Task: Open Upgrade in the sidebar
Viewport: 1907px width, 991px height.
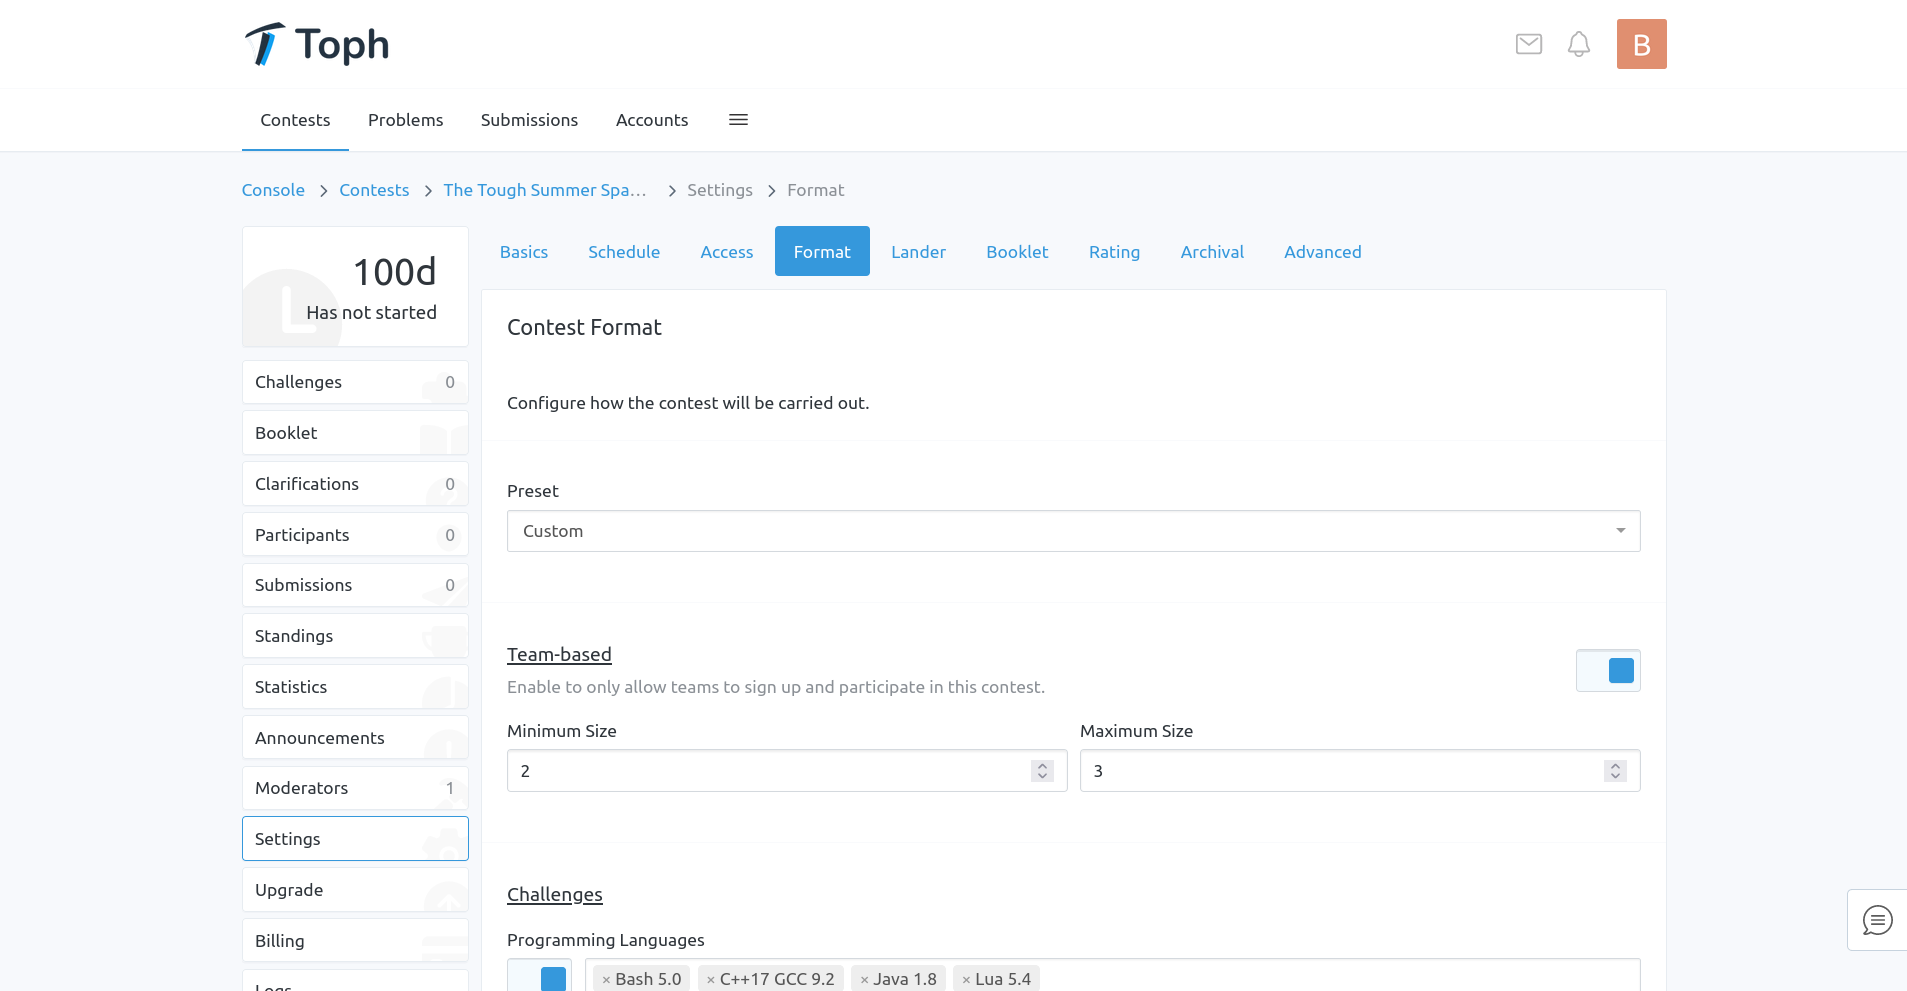Action: (x=355, y=890)
